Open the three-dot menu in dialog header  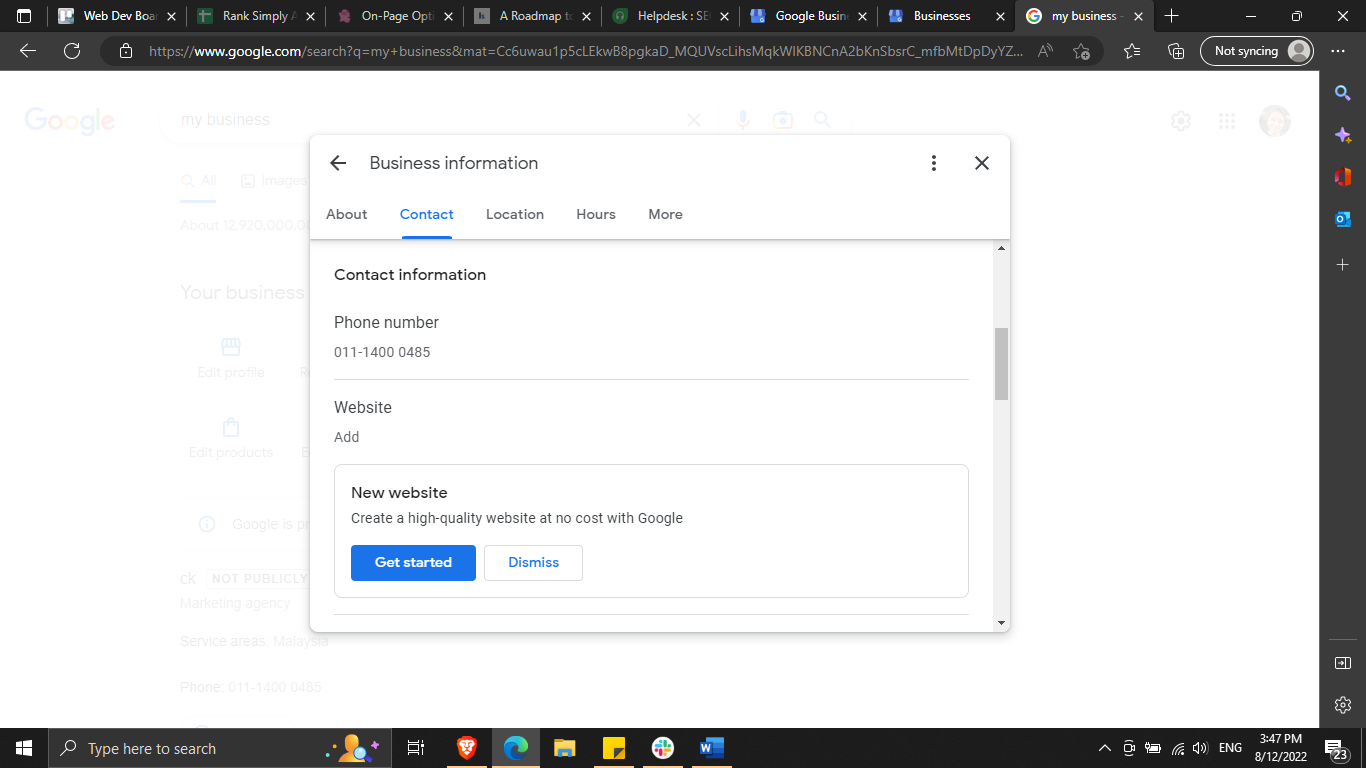(933, 163)
